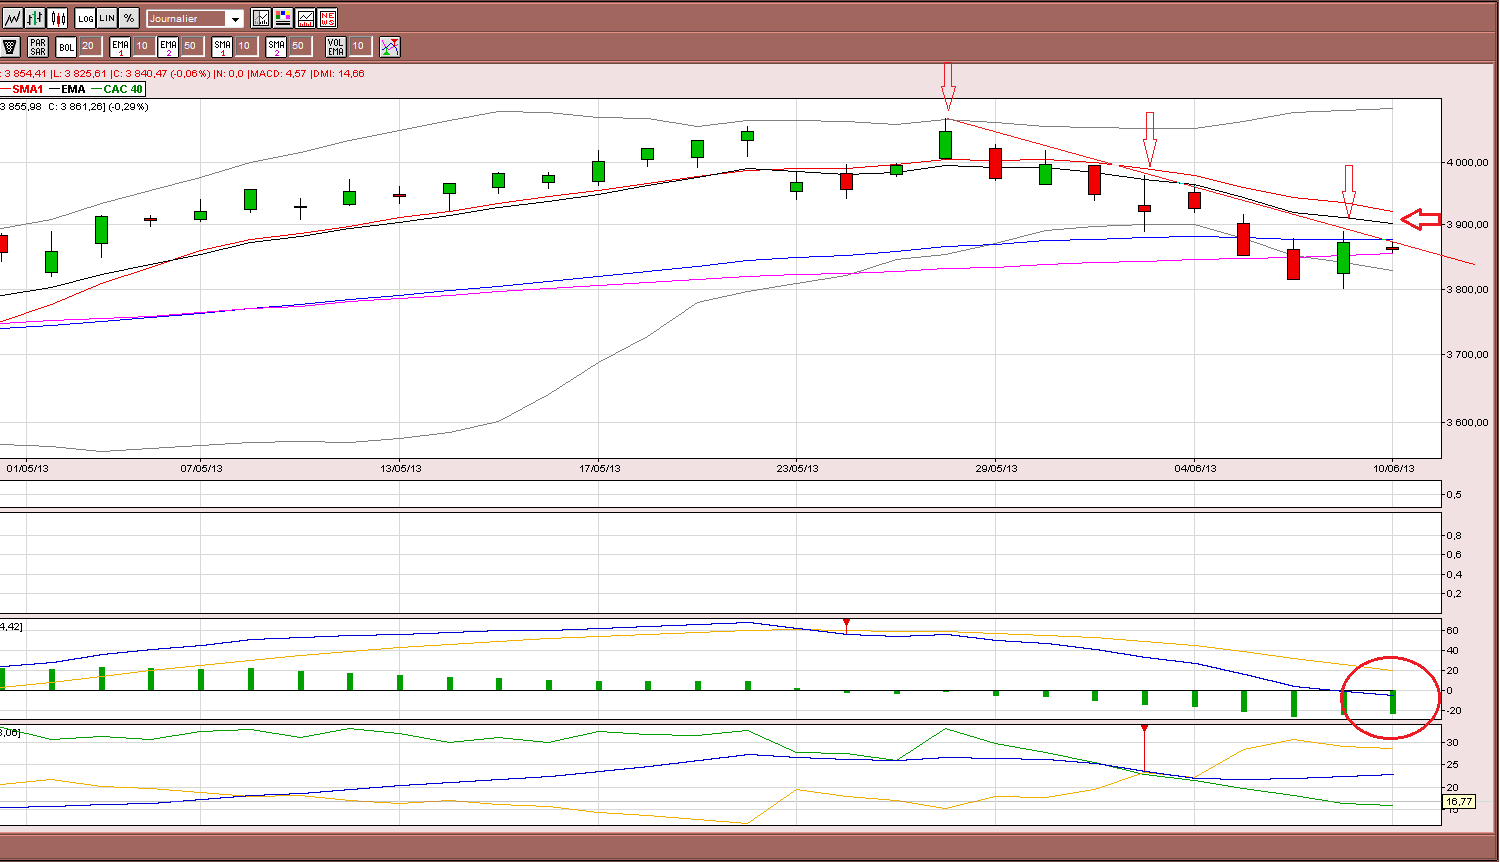Edit the VOL EMA period field
This screenshot has height=862, width=1500.
[359, 46]
